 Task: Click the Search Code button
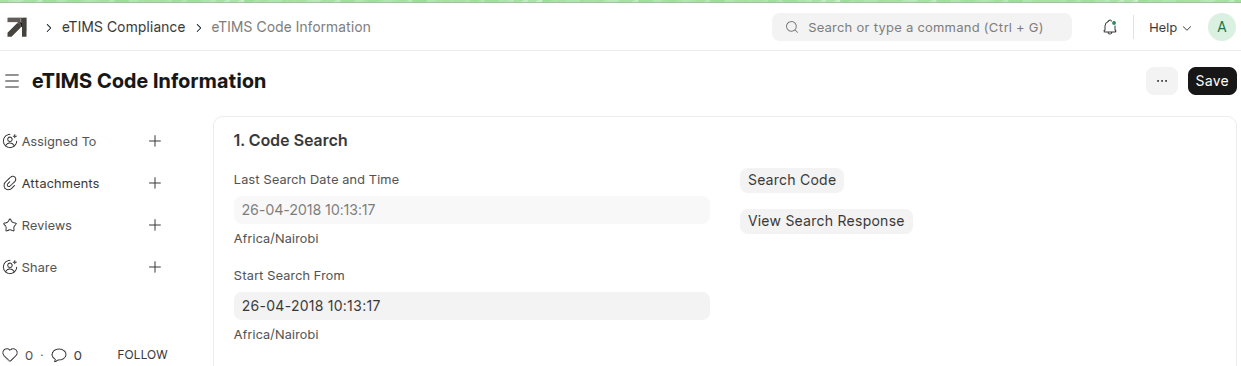[x=792, y=180]
